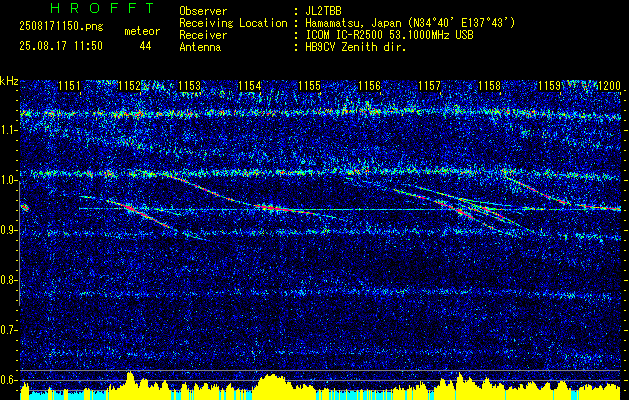The image size is (629, 400).
Task: Click the 1154 time marker
Action: click(x=250, y=86)
